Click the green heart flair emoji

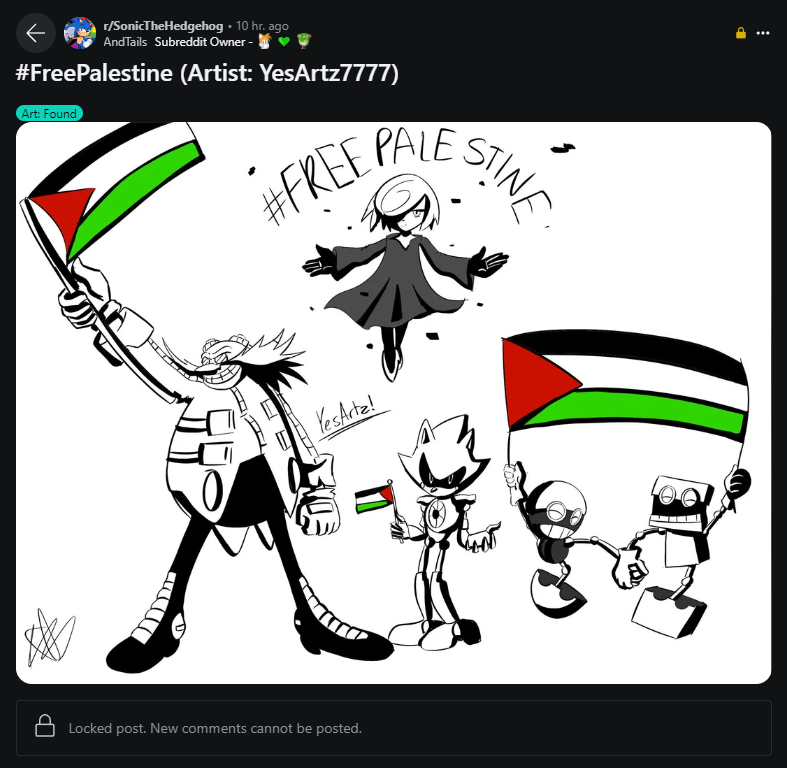[284, 42]
